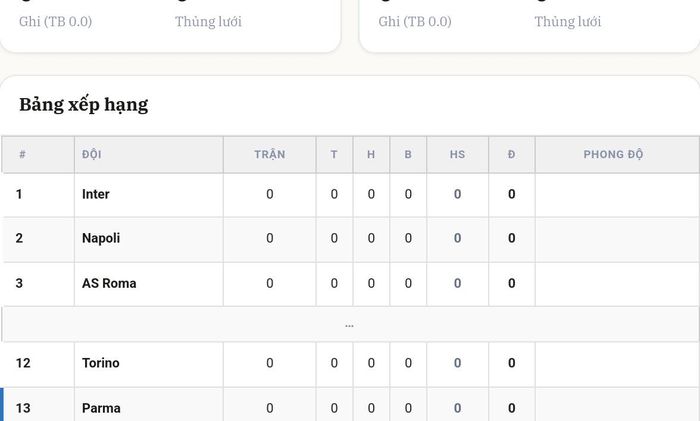Select the Bảng xếp hạng heading
The height and width of the screenshot is (421, 700).
click(x=83, y=105)
